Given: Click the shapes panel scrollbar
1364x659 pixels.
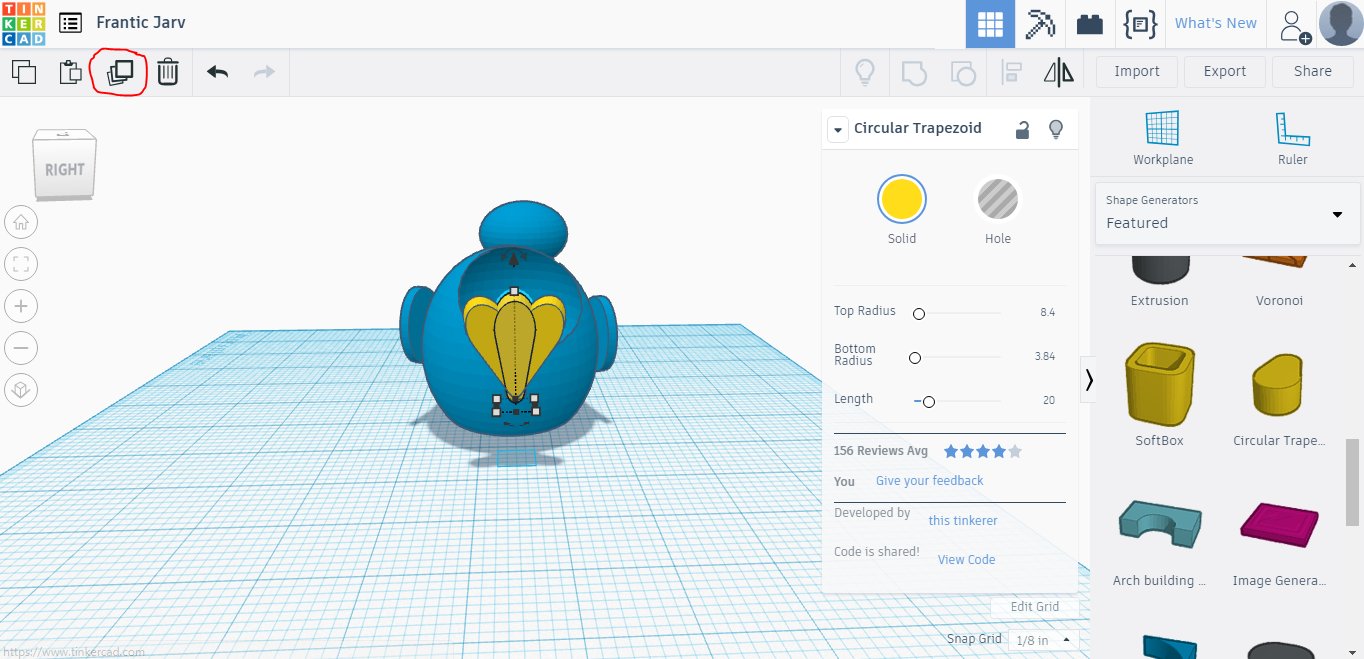Looking at the screenshot, I should 1352,482.
